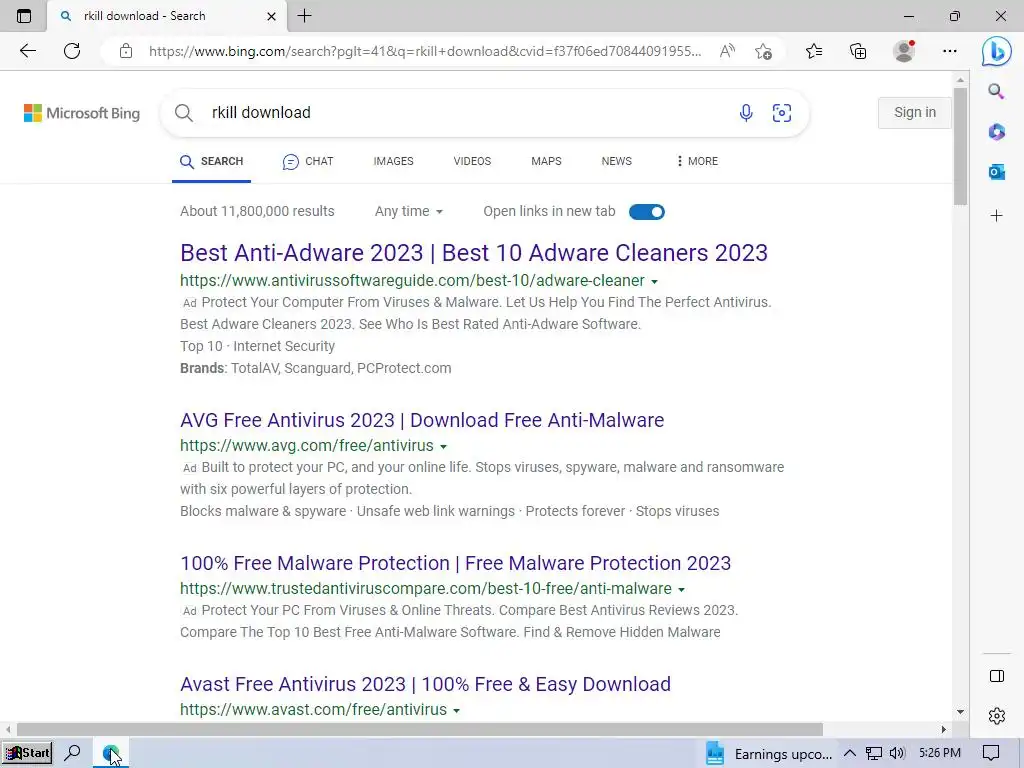Search using an image icon
This screenshot has height=768, width=1024.
click(782, 113)
